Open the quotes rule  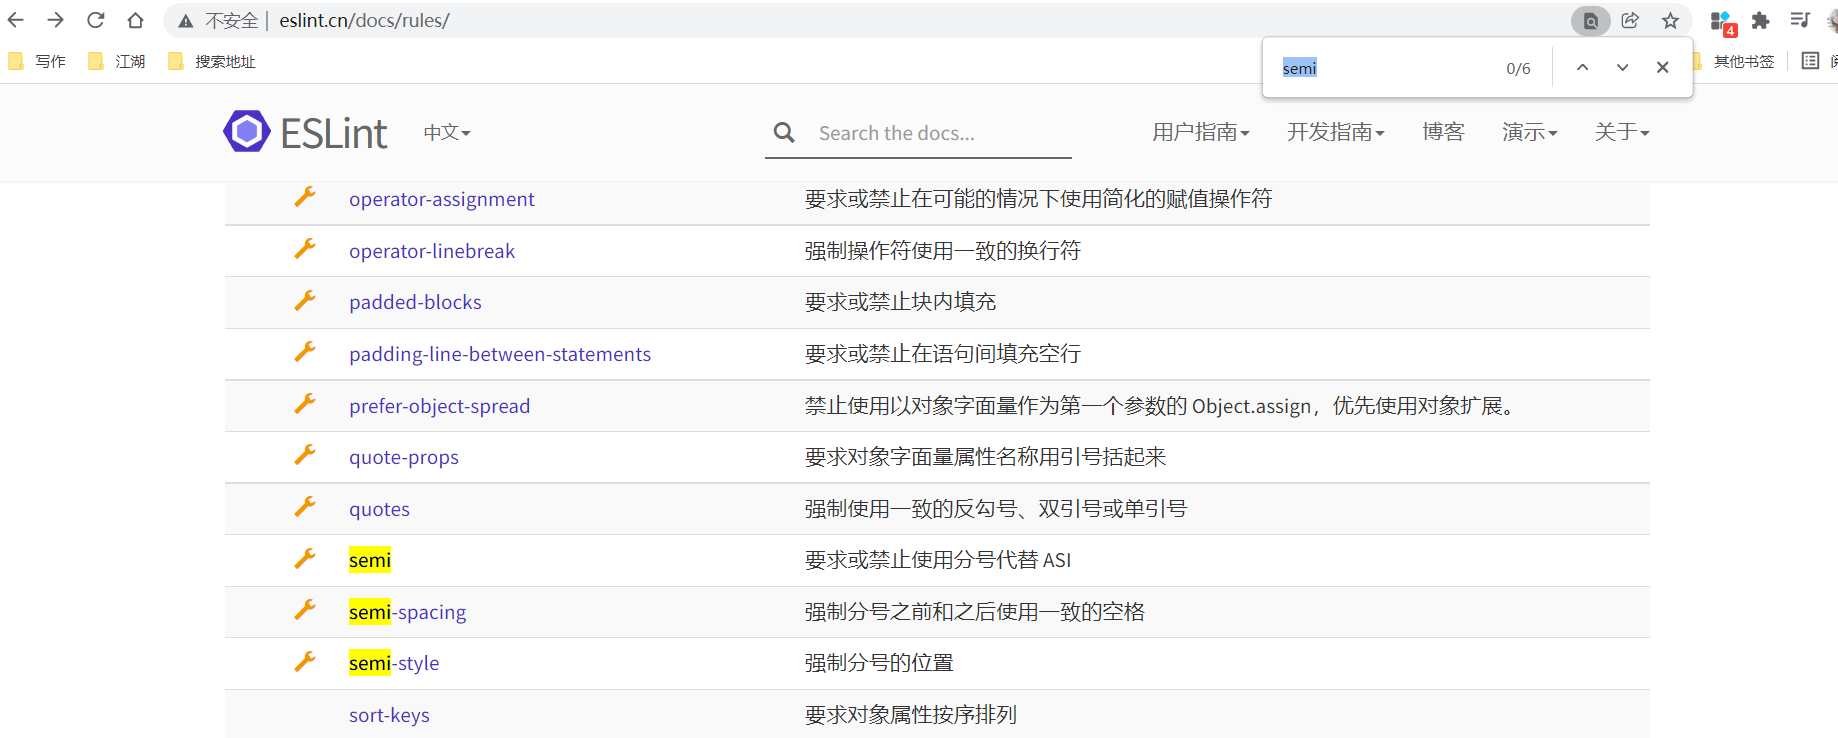(x=379, y=509)
